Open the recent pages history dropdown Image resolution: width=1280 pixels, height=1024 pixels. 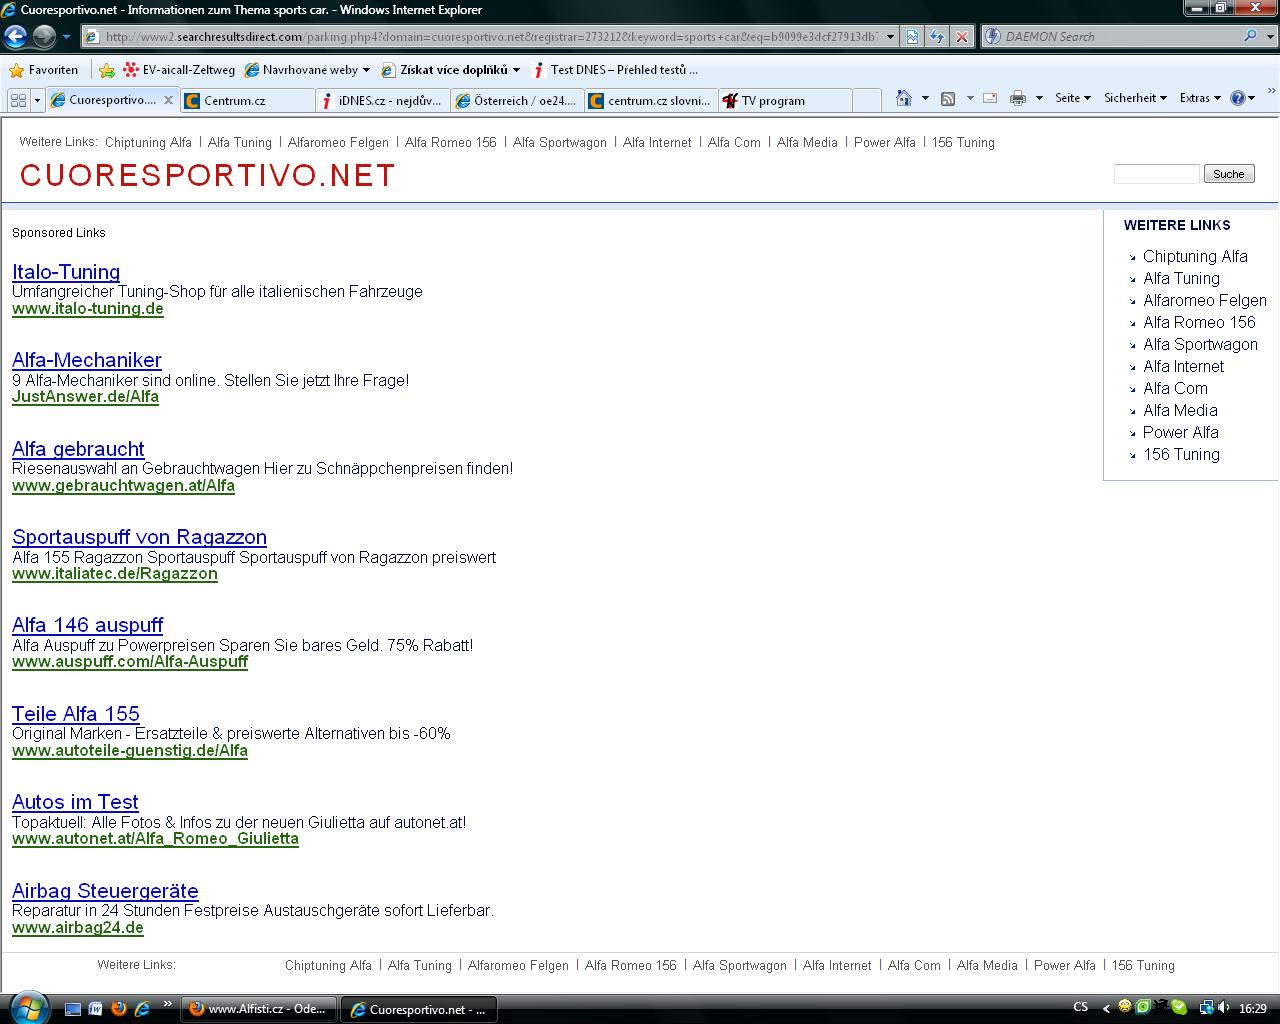(67, 37)
